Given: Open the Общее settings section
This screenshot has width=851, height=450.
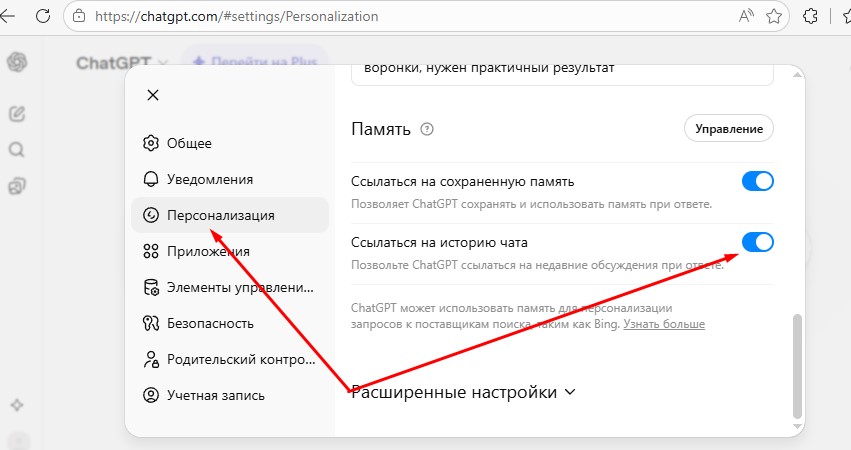Looking at the screenshot, I should click(x=230, y=143).
